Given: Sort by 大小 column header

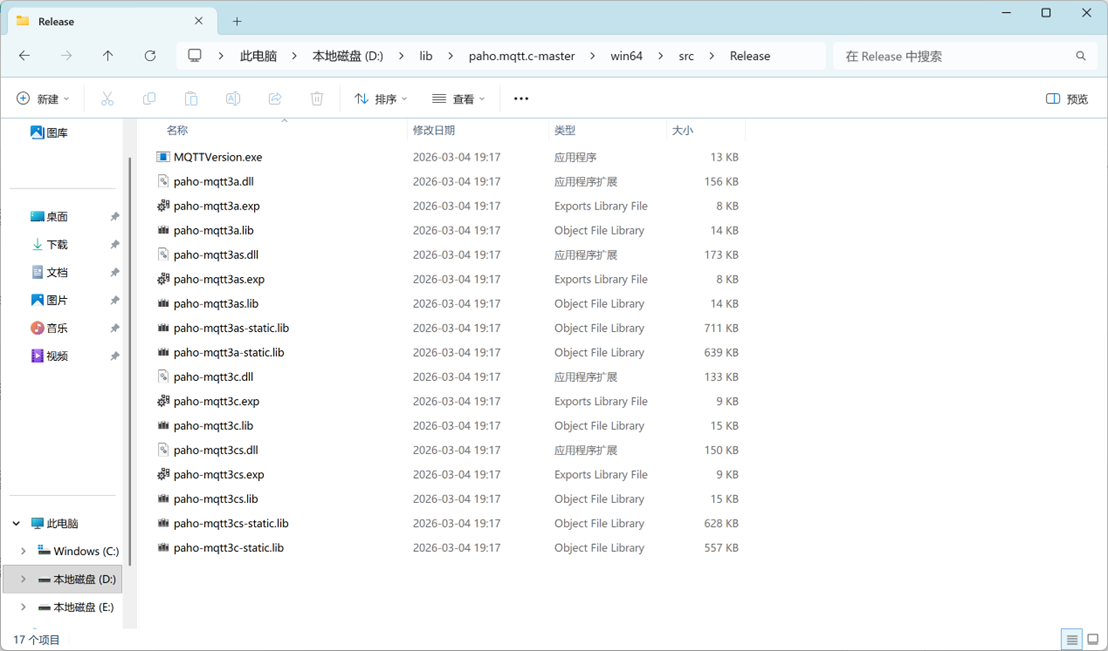Looking at the screenshot, I should (x=706, y=130).
